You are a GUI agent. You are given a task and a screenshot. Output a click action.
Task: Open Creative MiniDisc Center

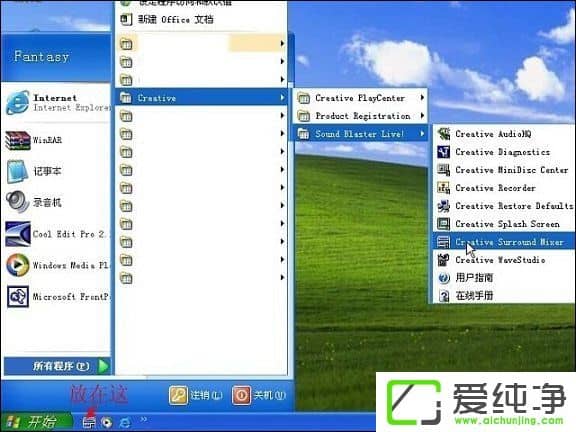(504, 170)
